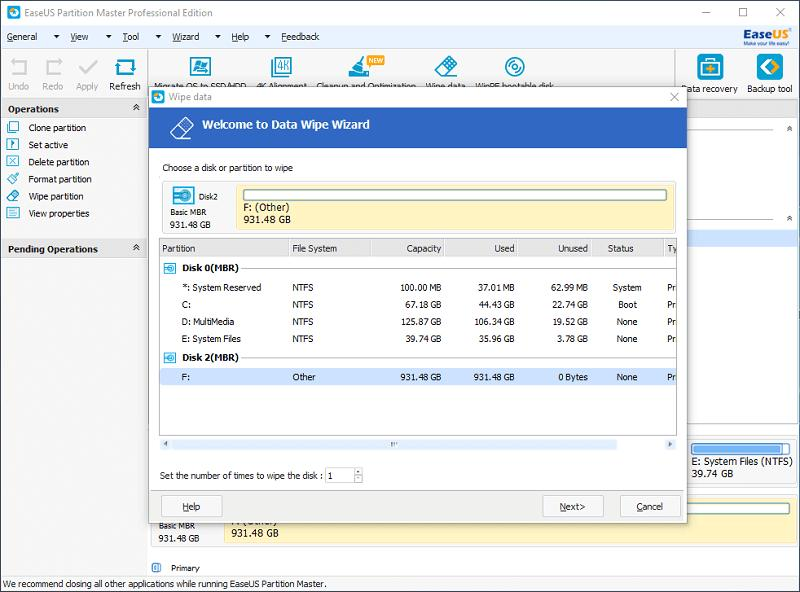The width and height of the screenshot is (800, 592).
Task: Click the Cancel button in wizard
Action: [x=649, y=506]
